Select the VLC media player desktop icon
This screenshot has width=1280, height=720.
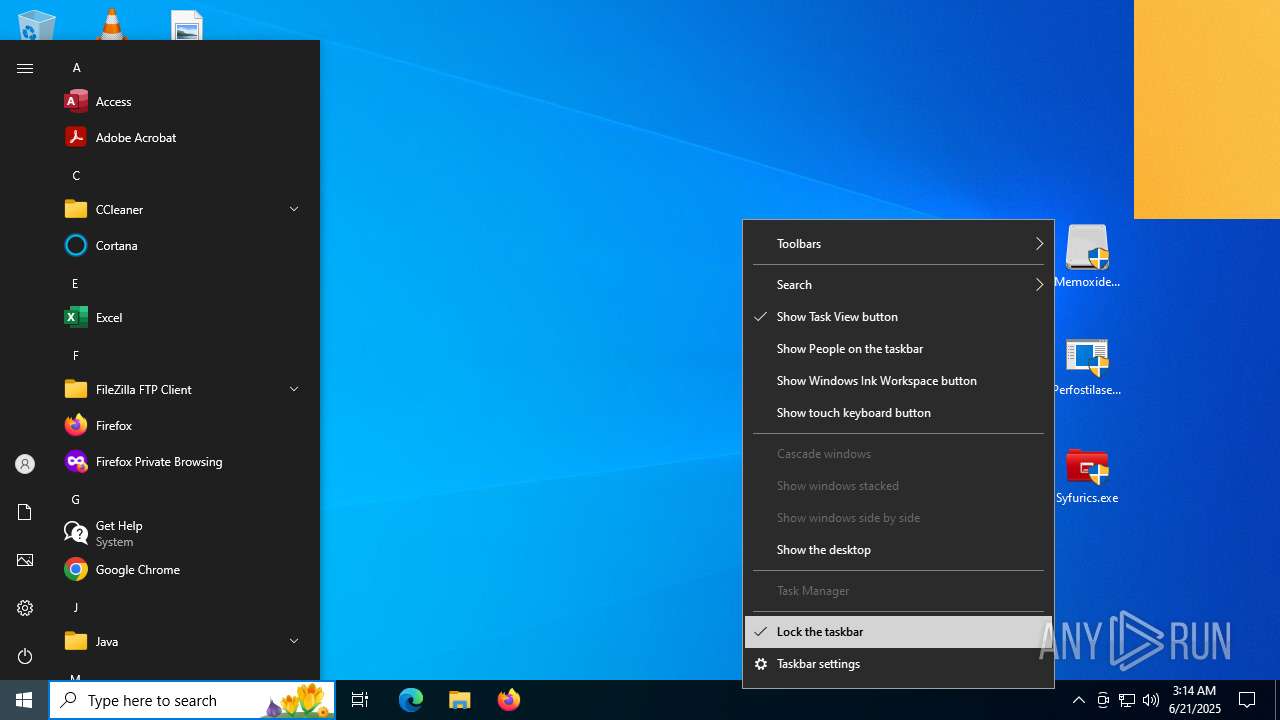click(x=111, y=24)
